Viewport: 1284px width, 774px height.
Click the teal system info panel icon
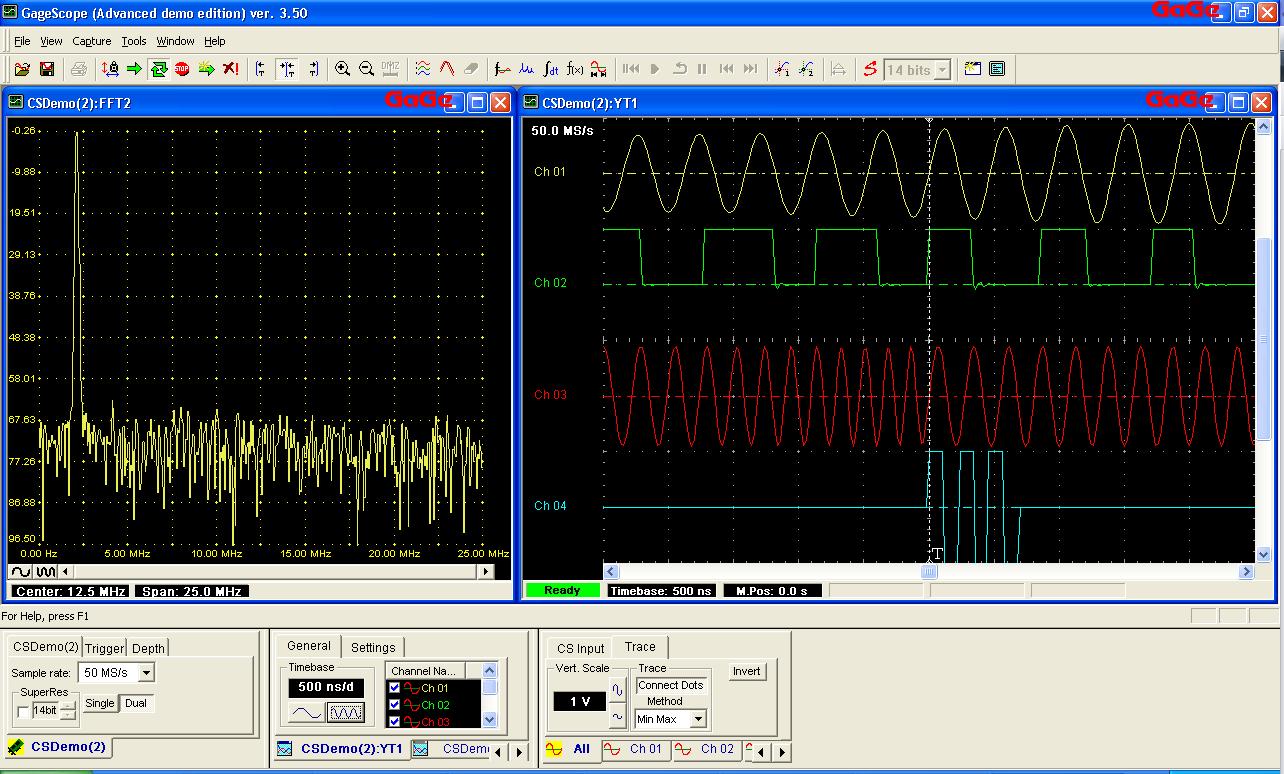tap(997, 69)
